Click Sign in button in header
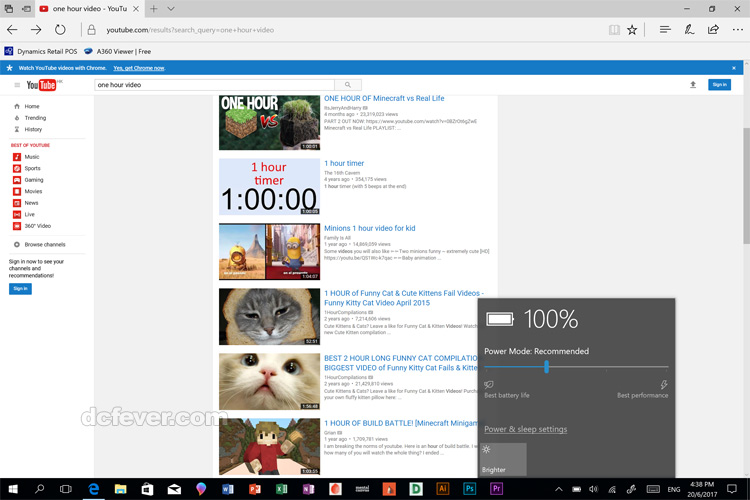 [719, 85]
